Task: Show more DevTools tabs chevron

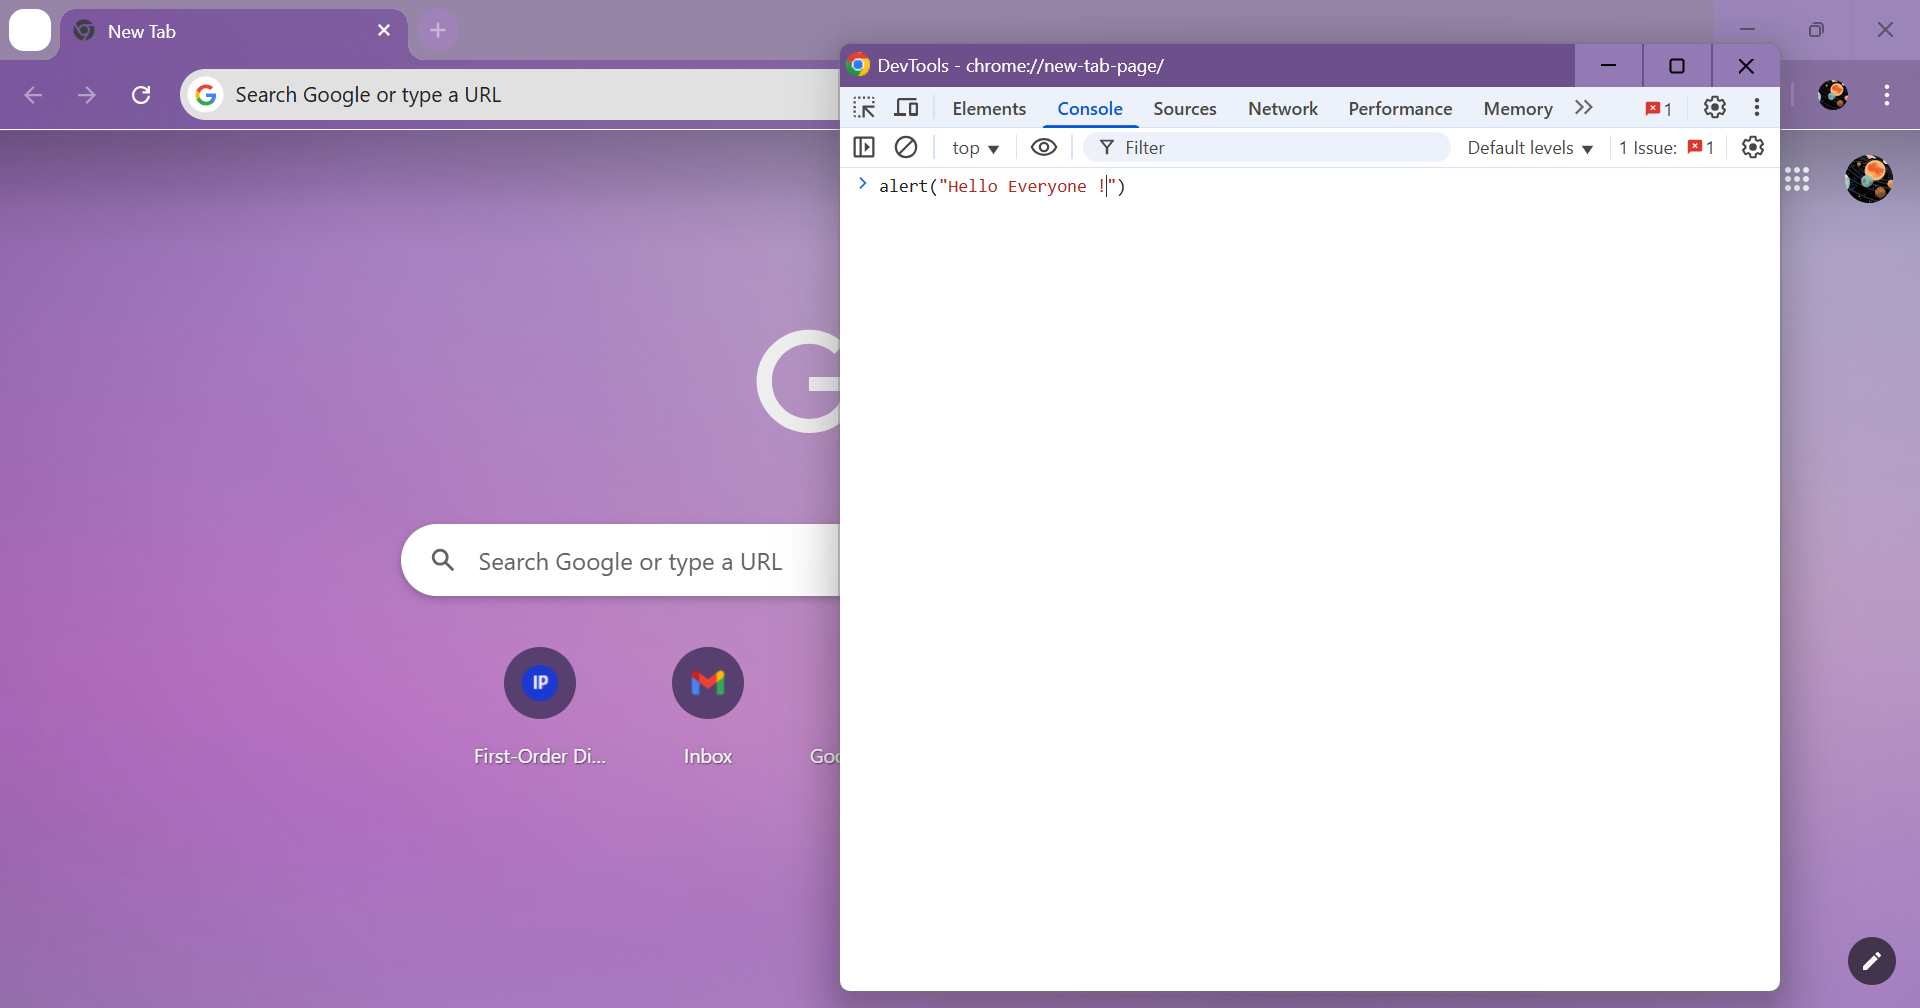Action: pyautogui.click(x=1584, y=108)
